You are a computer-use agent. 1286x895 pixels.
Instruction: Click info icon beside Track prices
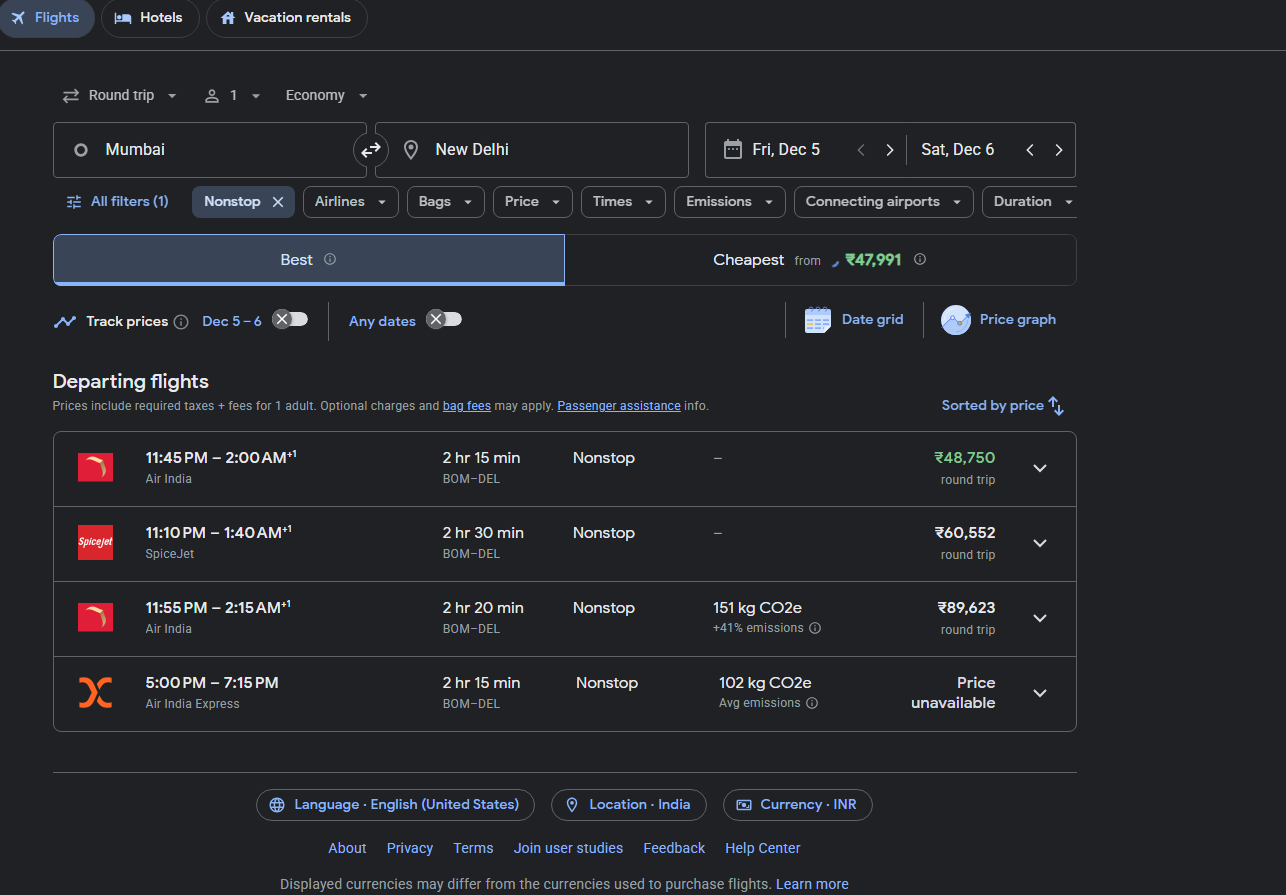click(181, 322)
